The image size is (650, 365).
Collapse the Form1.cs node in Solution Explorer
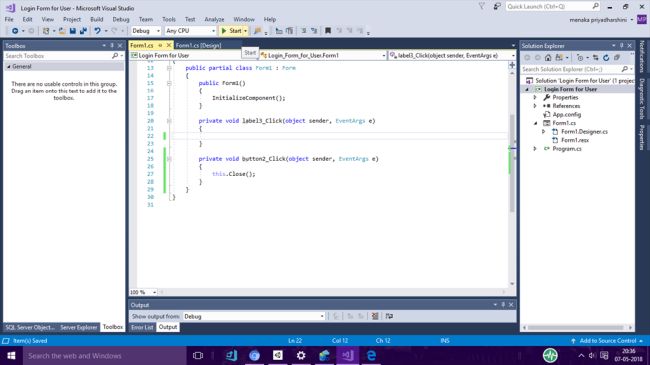(535, 123)
